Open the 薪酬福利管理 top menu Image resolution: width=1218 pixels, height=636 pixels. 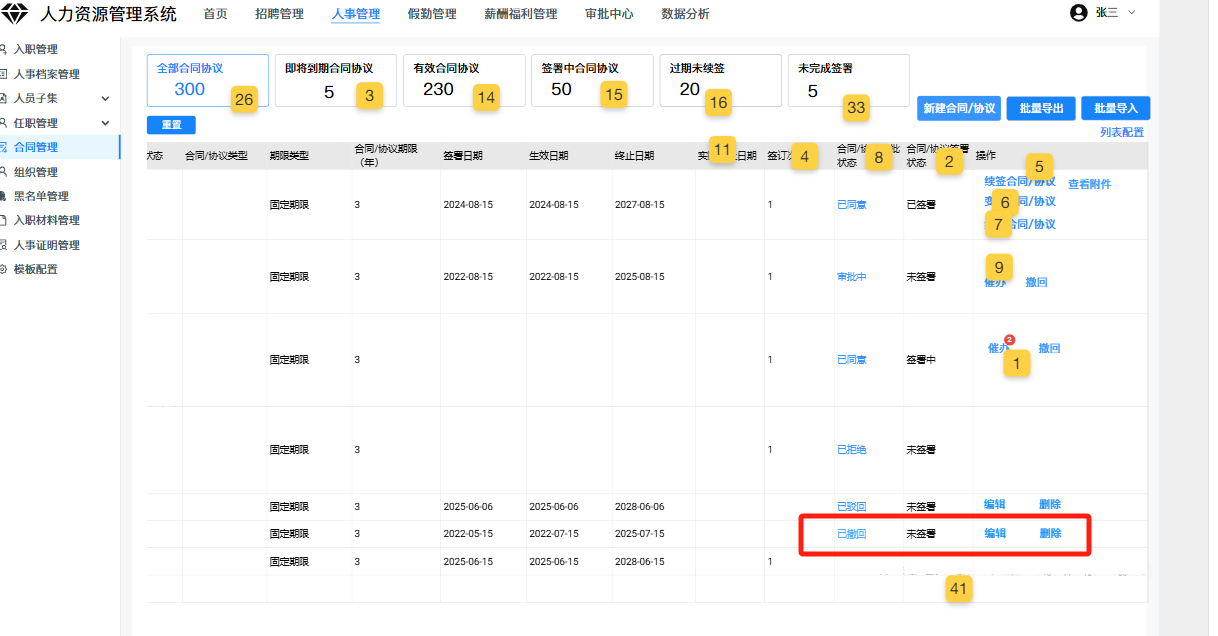[x=520, y=14]
